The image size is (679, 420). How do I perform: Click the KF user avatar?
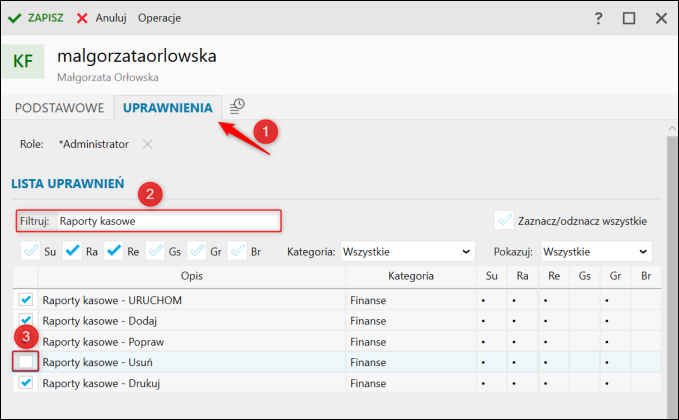click(x=23, y=61)
